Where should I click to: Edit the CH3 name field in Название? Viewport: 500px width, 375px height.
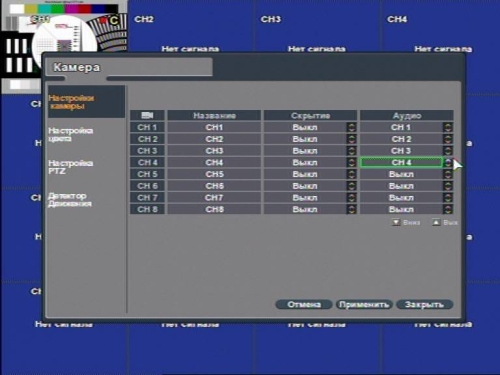click(214, 151)
